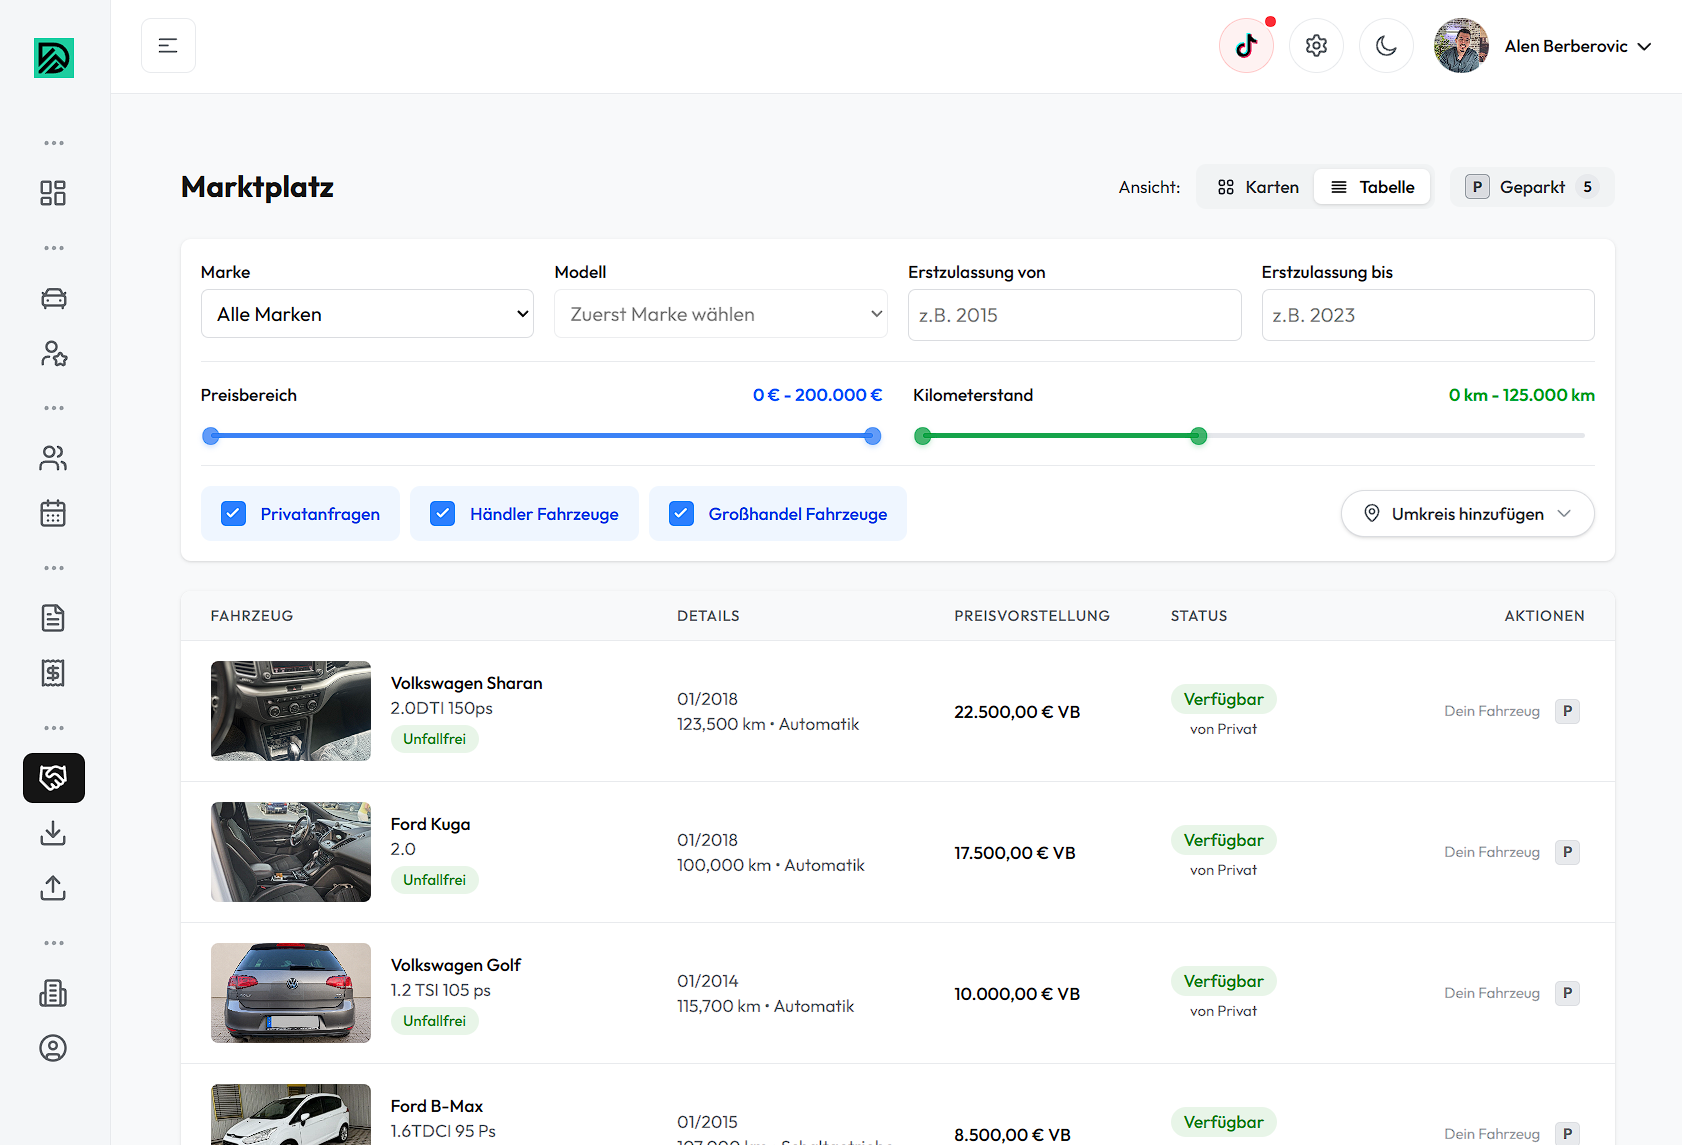Open the Ford Kuga thumbnail

(291, 852)
